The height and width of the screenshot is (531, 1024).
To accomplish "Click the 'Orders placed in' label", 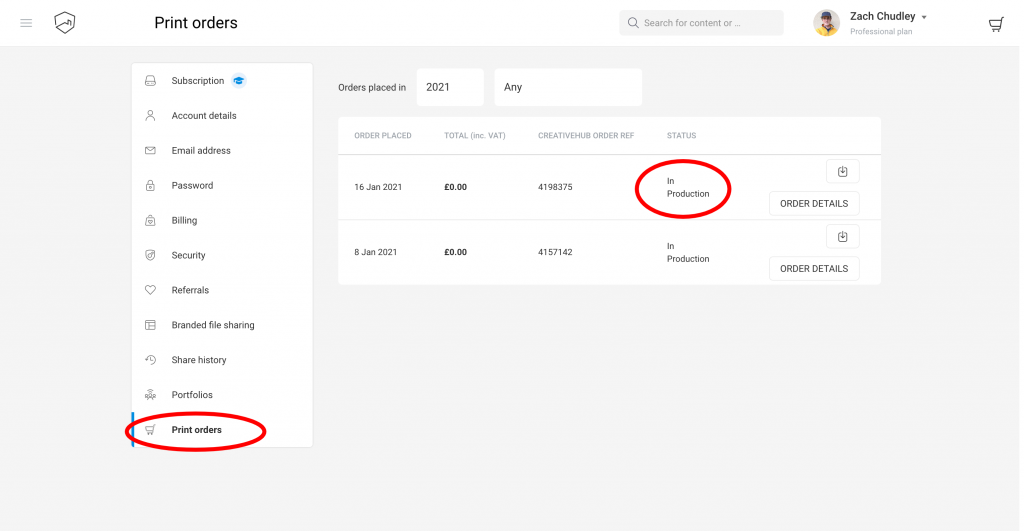I will [x=372, y=88].
